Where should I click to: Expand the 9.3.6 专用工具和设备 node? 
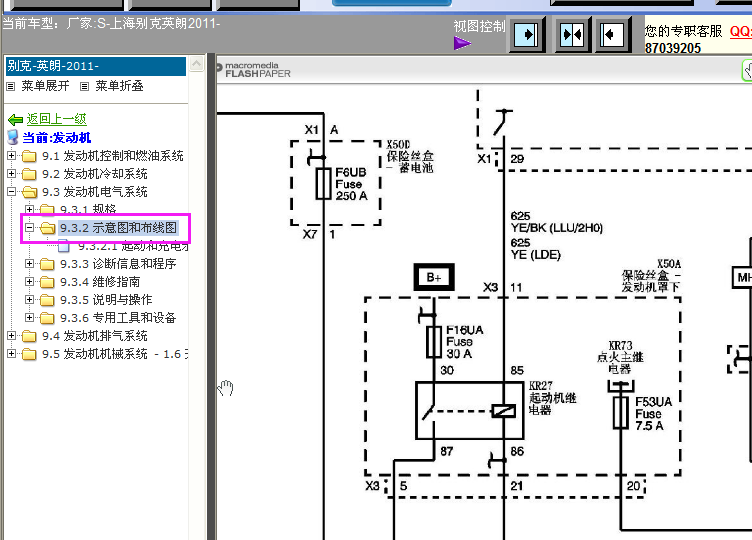[30, 317]
